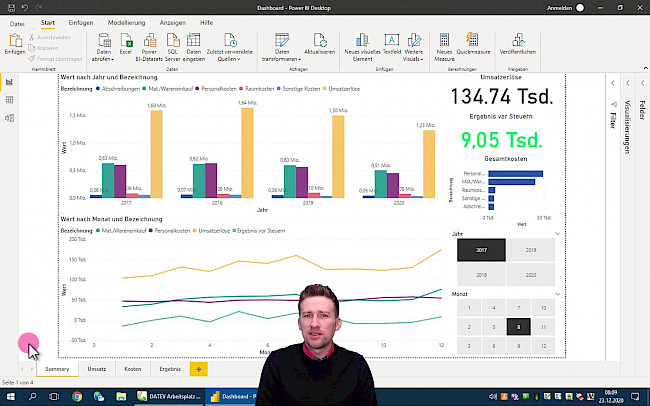
Task: Open the Daten abrufen dropdown
Action: (x=104, y=47)
